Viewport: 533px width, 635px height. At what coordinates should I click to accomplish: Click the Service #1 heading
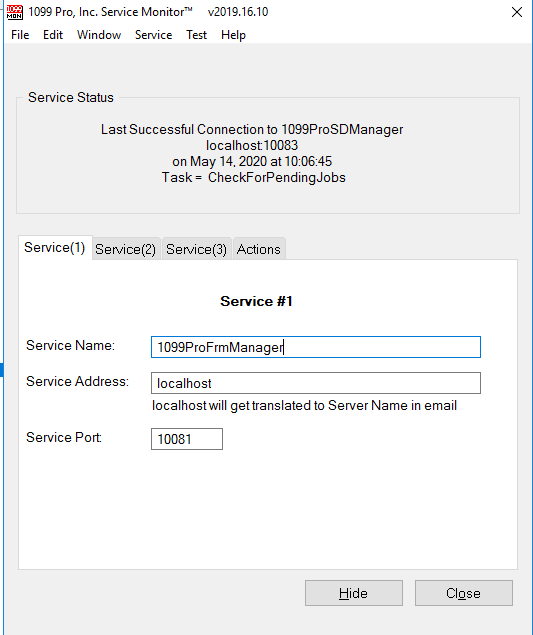pos(256,301)
